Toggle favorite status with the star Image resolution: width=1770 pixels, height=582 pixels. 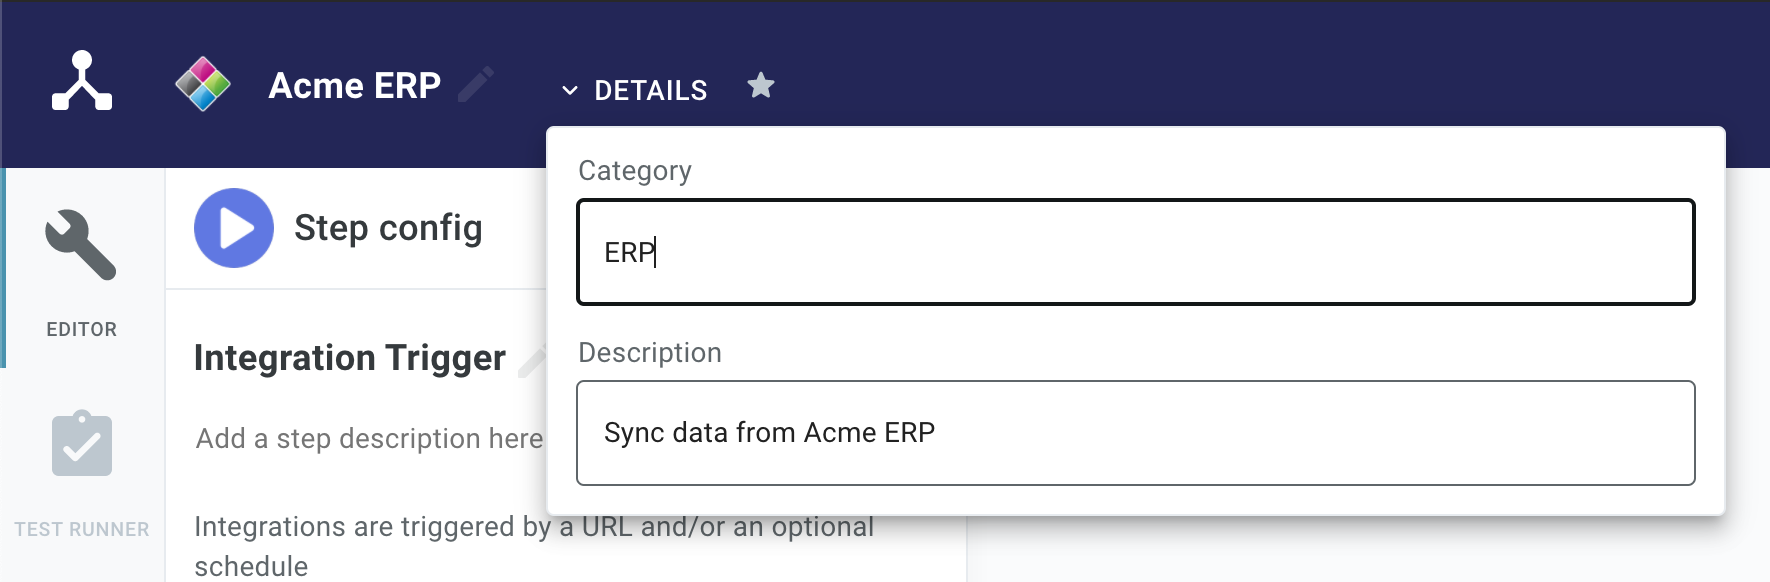pos(761,86)
